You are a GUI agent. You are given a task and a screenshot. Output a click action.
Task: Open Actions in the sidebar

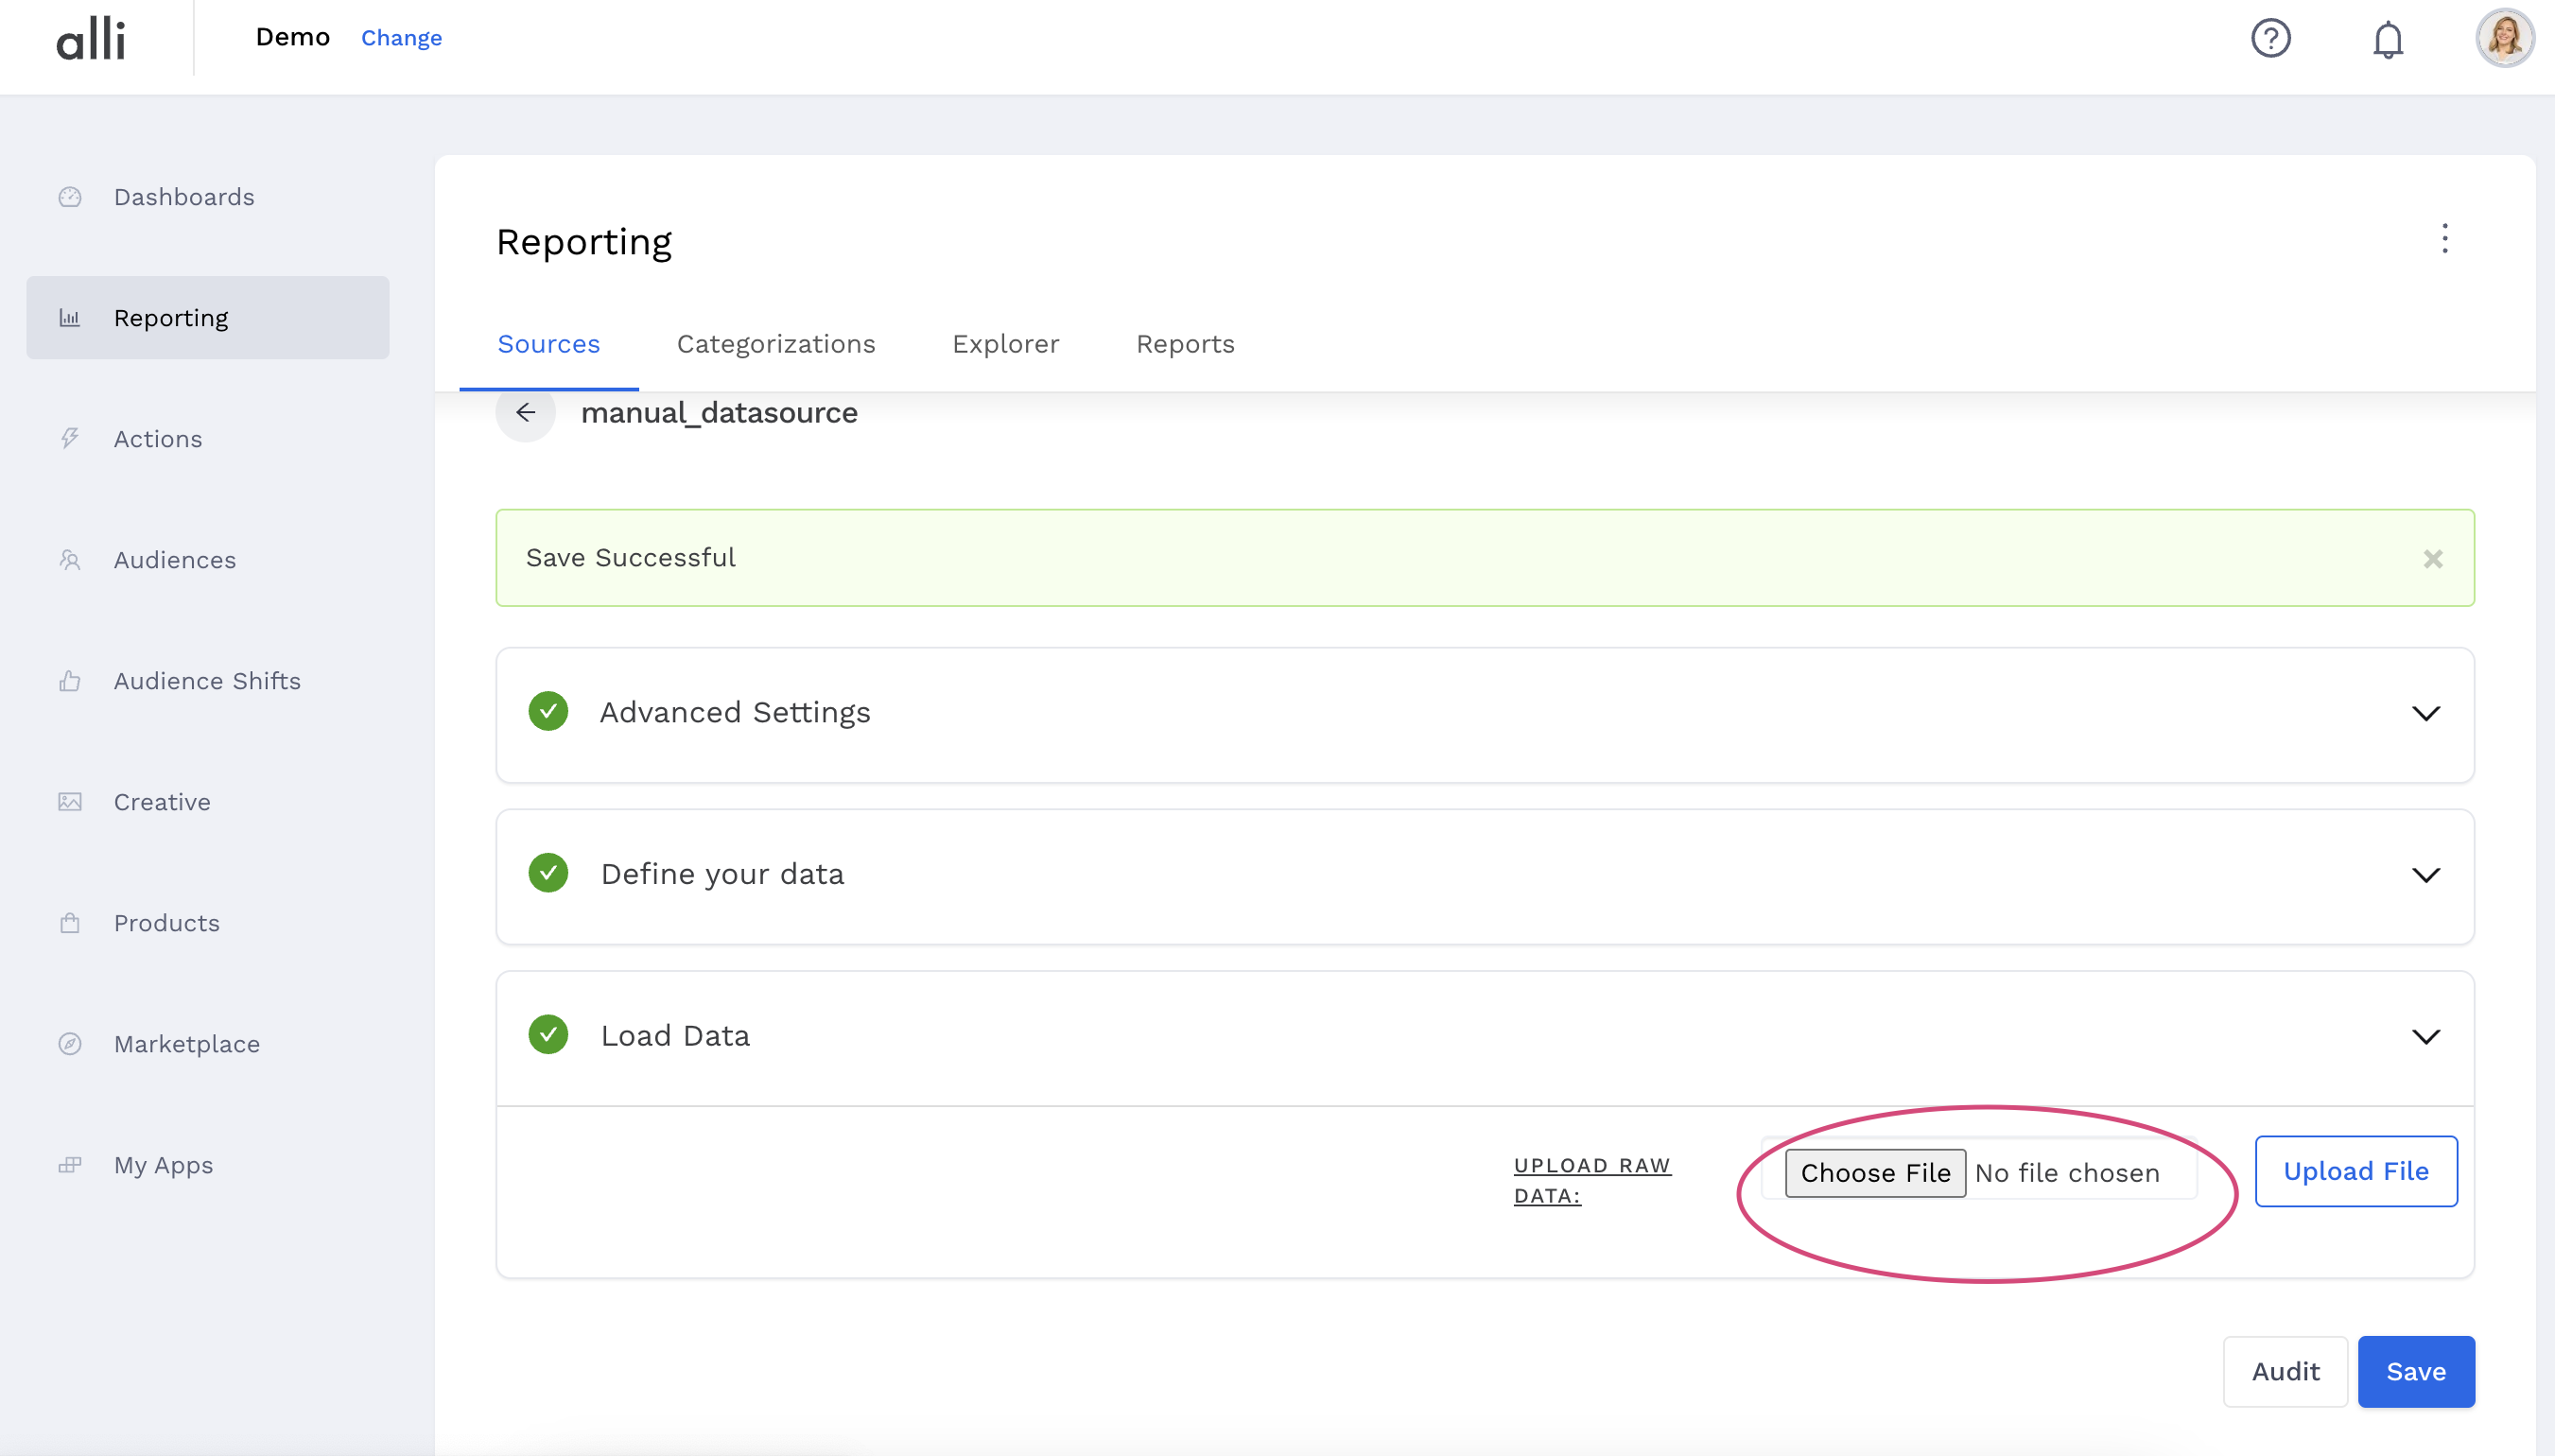208,439
